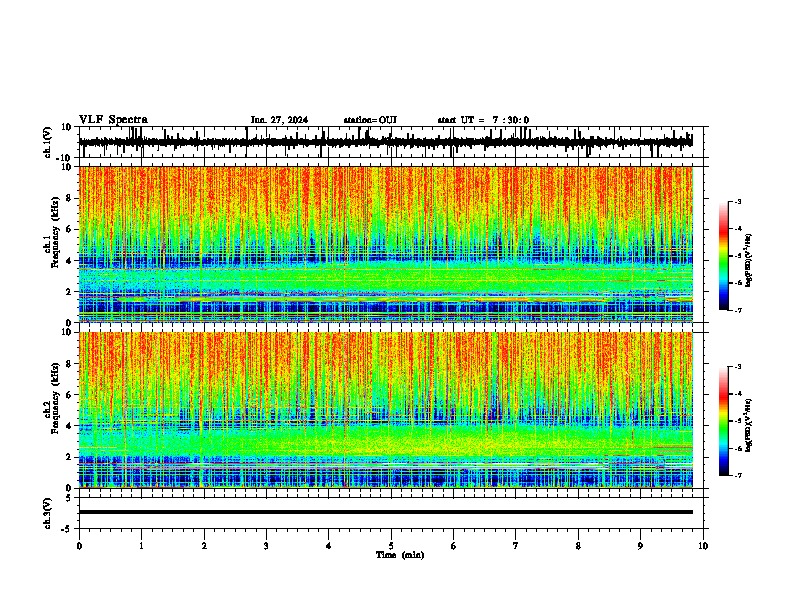The height and width of the screenshot is (612, 792).
Task: Click the ch.2 colorbar's 'log(PSD)' label
Action: click(x=748, y=425)
